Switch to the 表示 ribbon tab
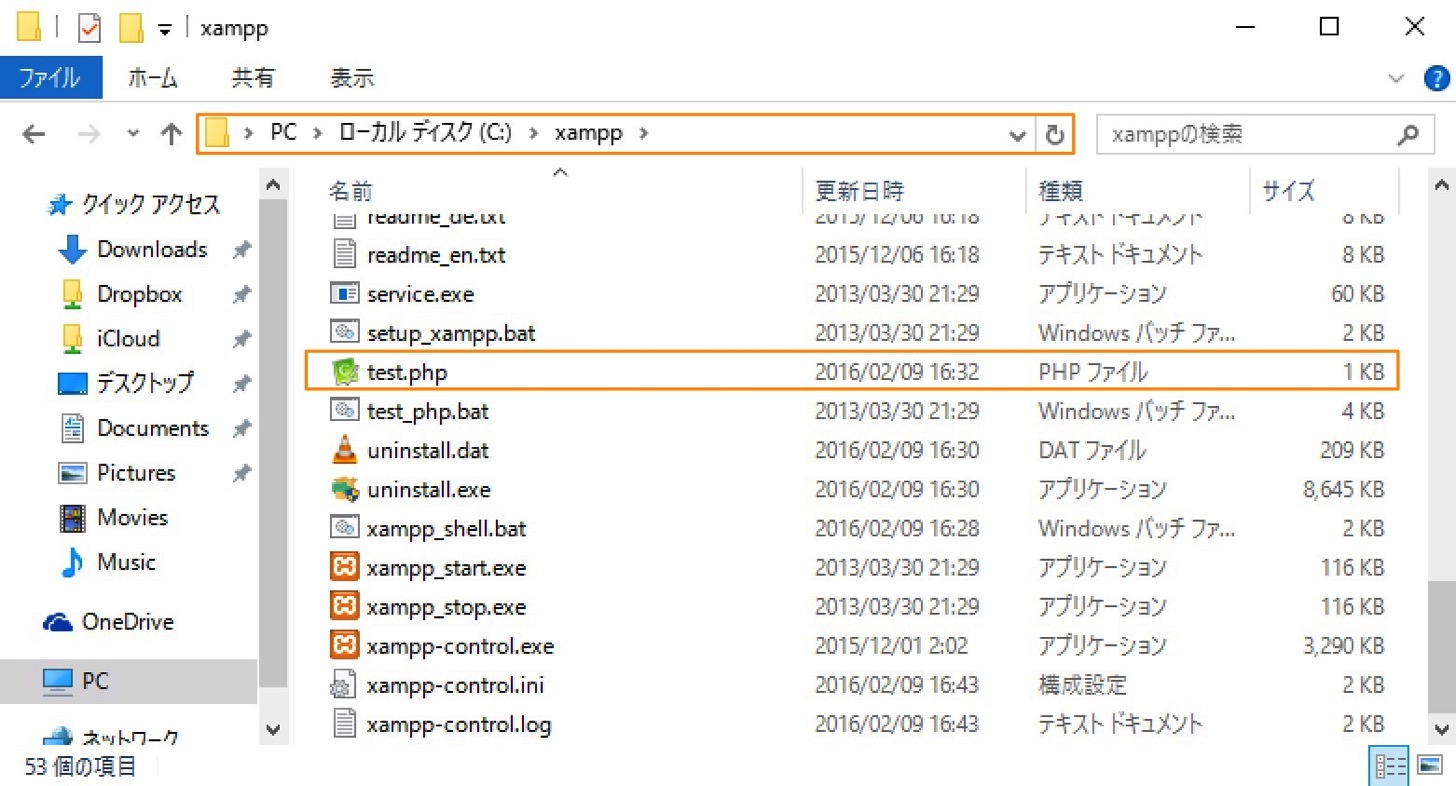 [x=352, y=77]
